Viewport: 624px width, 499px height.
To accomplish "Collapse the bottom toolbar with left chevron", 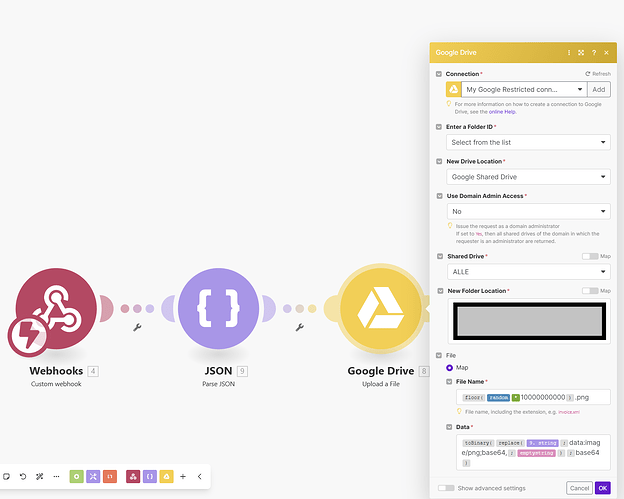I will [199, 476].
